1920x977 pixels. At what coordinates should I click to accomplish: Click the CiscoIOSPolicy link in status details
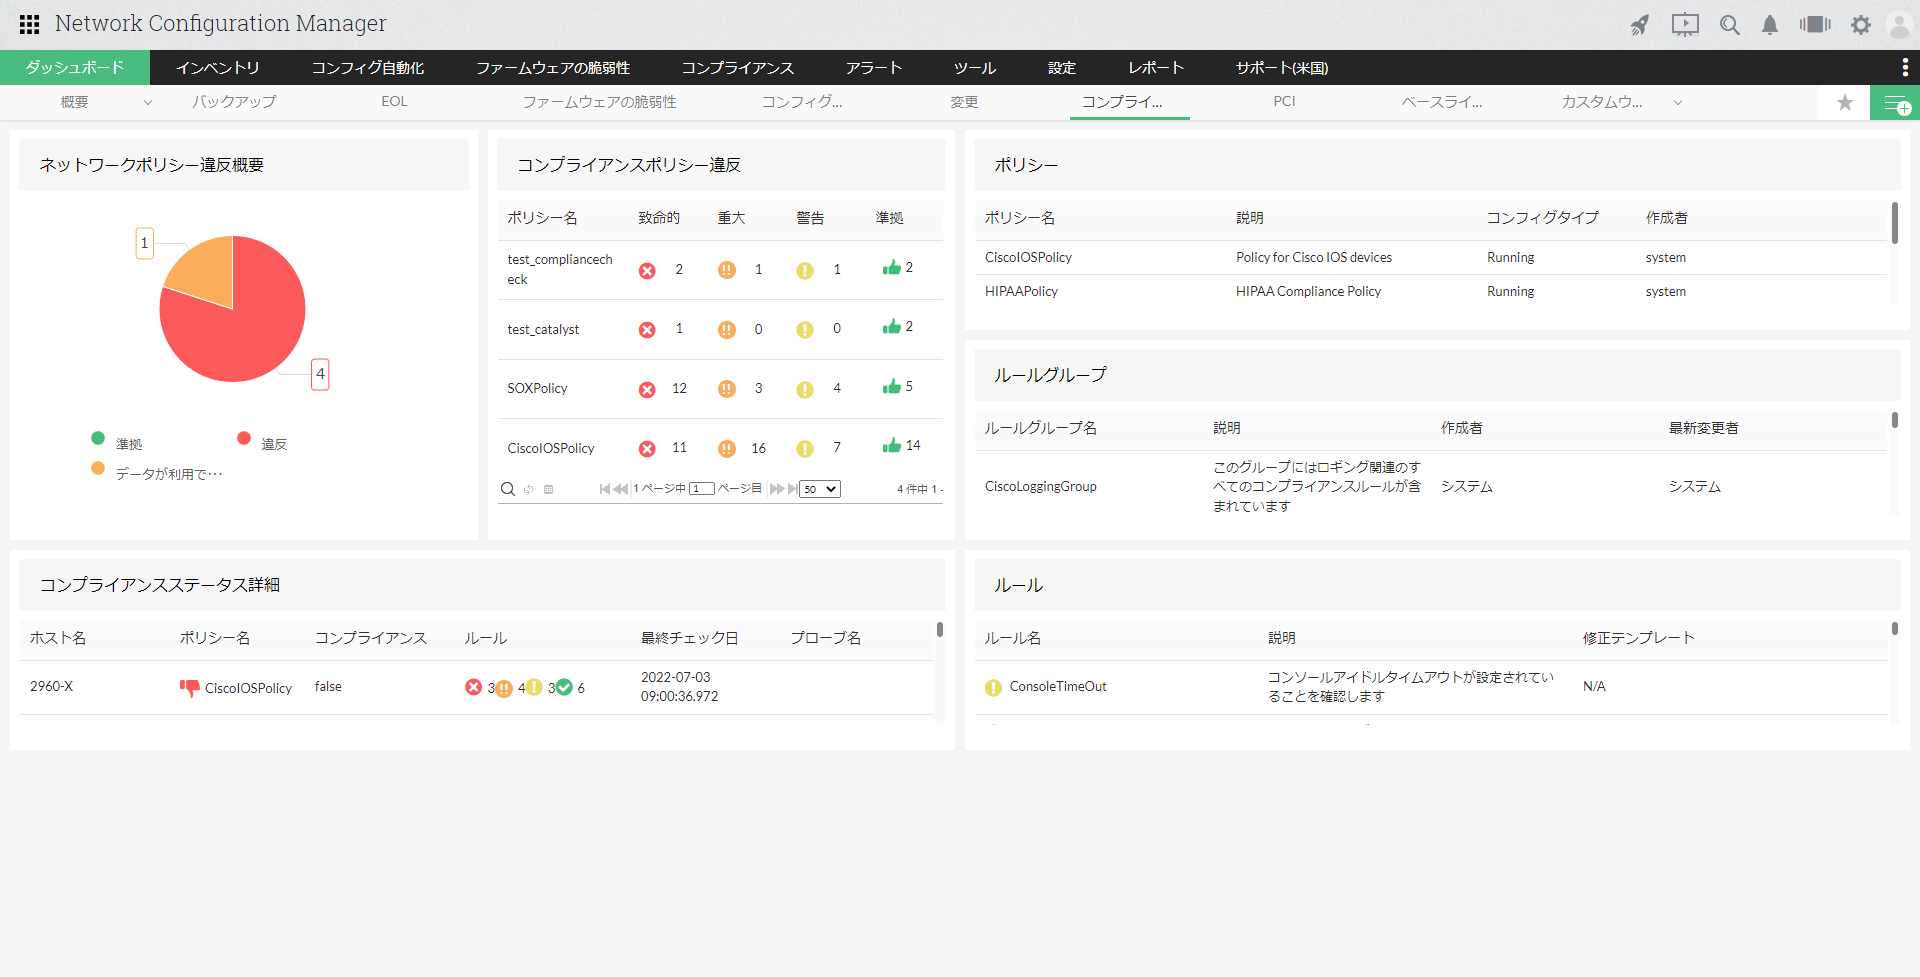tap(248, 688)
